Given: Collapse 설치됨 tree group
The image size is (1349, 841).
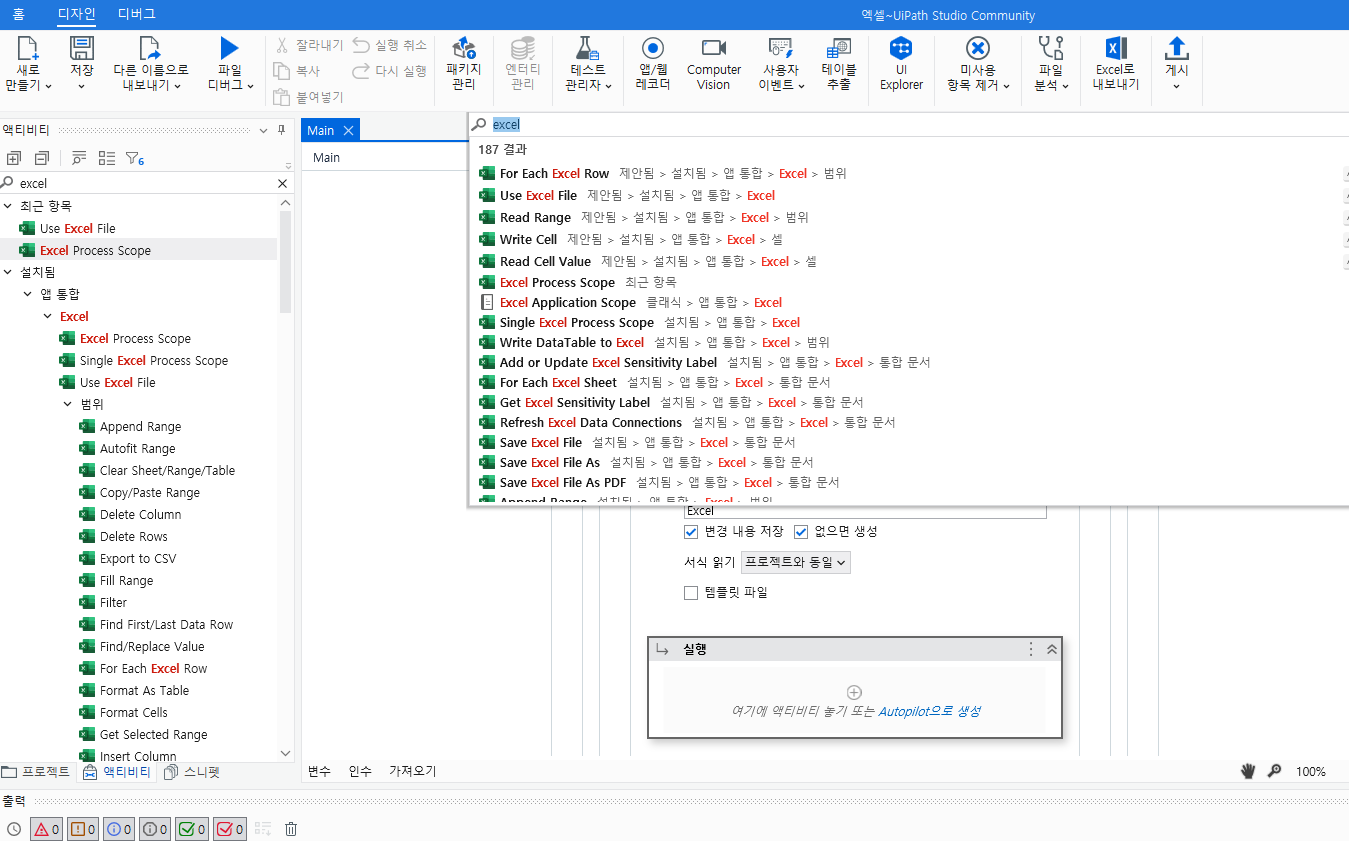Looking at the screenshot, I should click(x=8, y=272).
